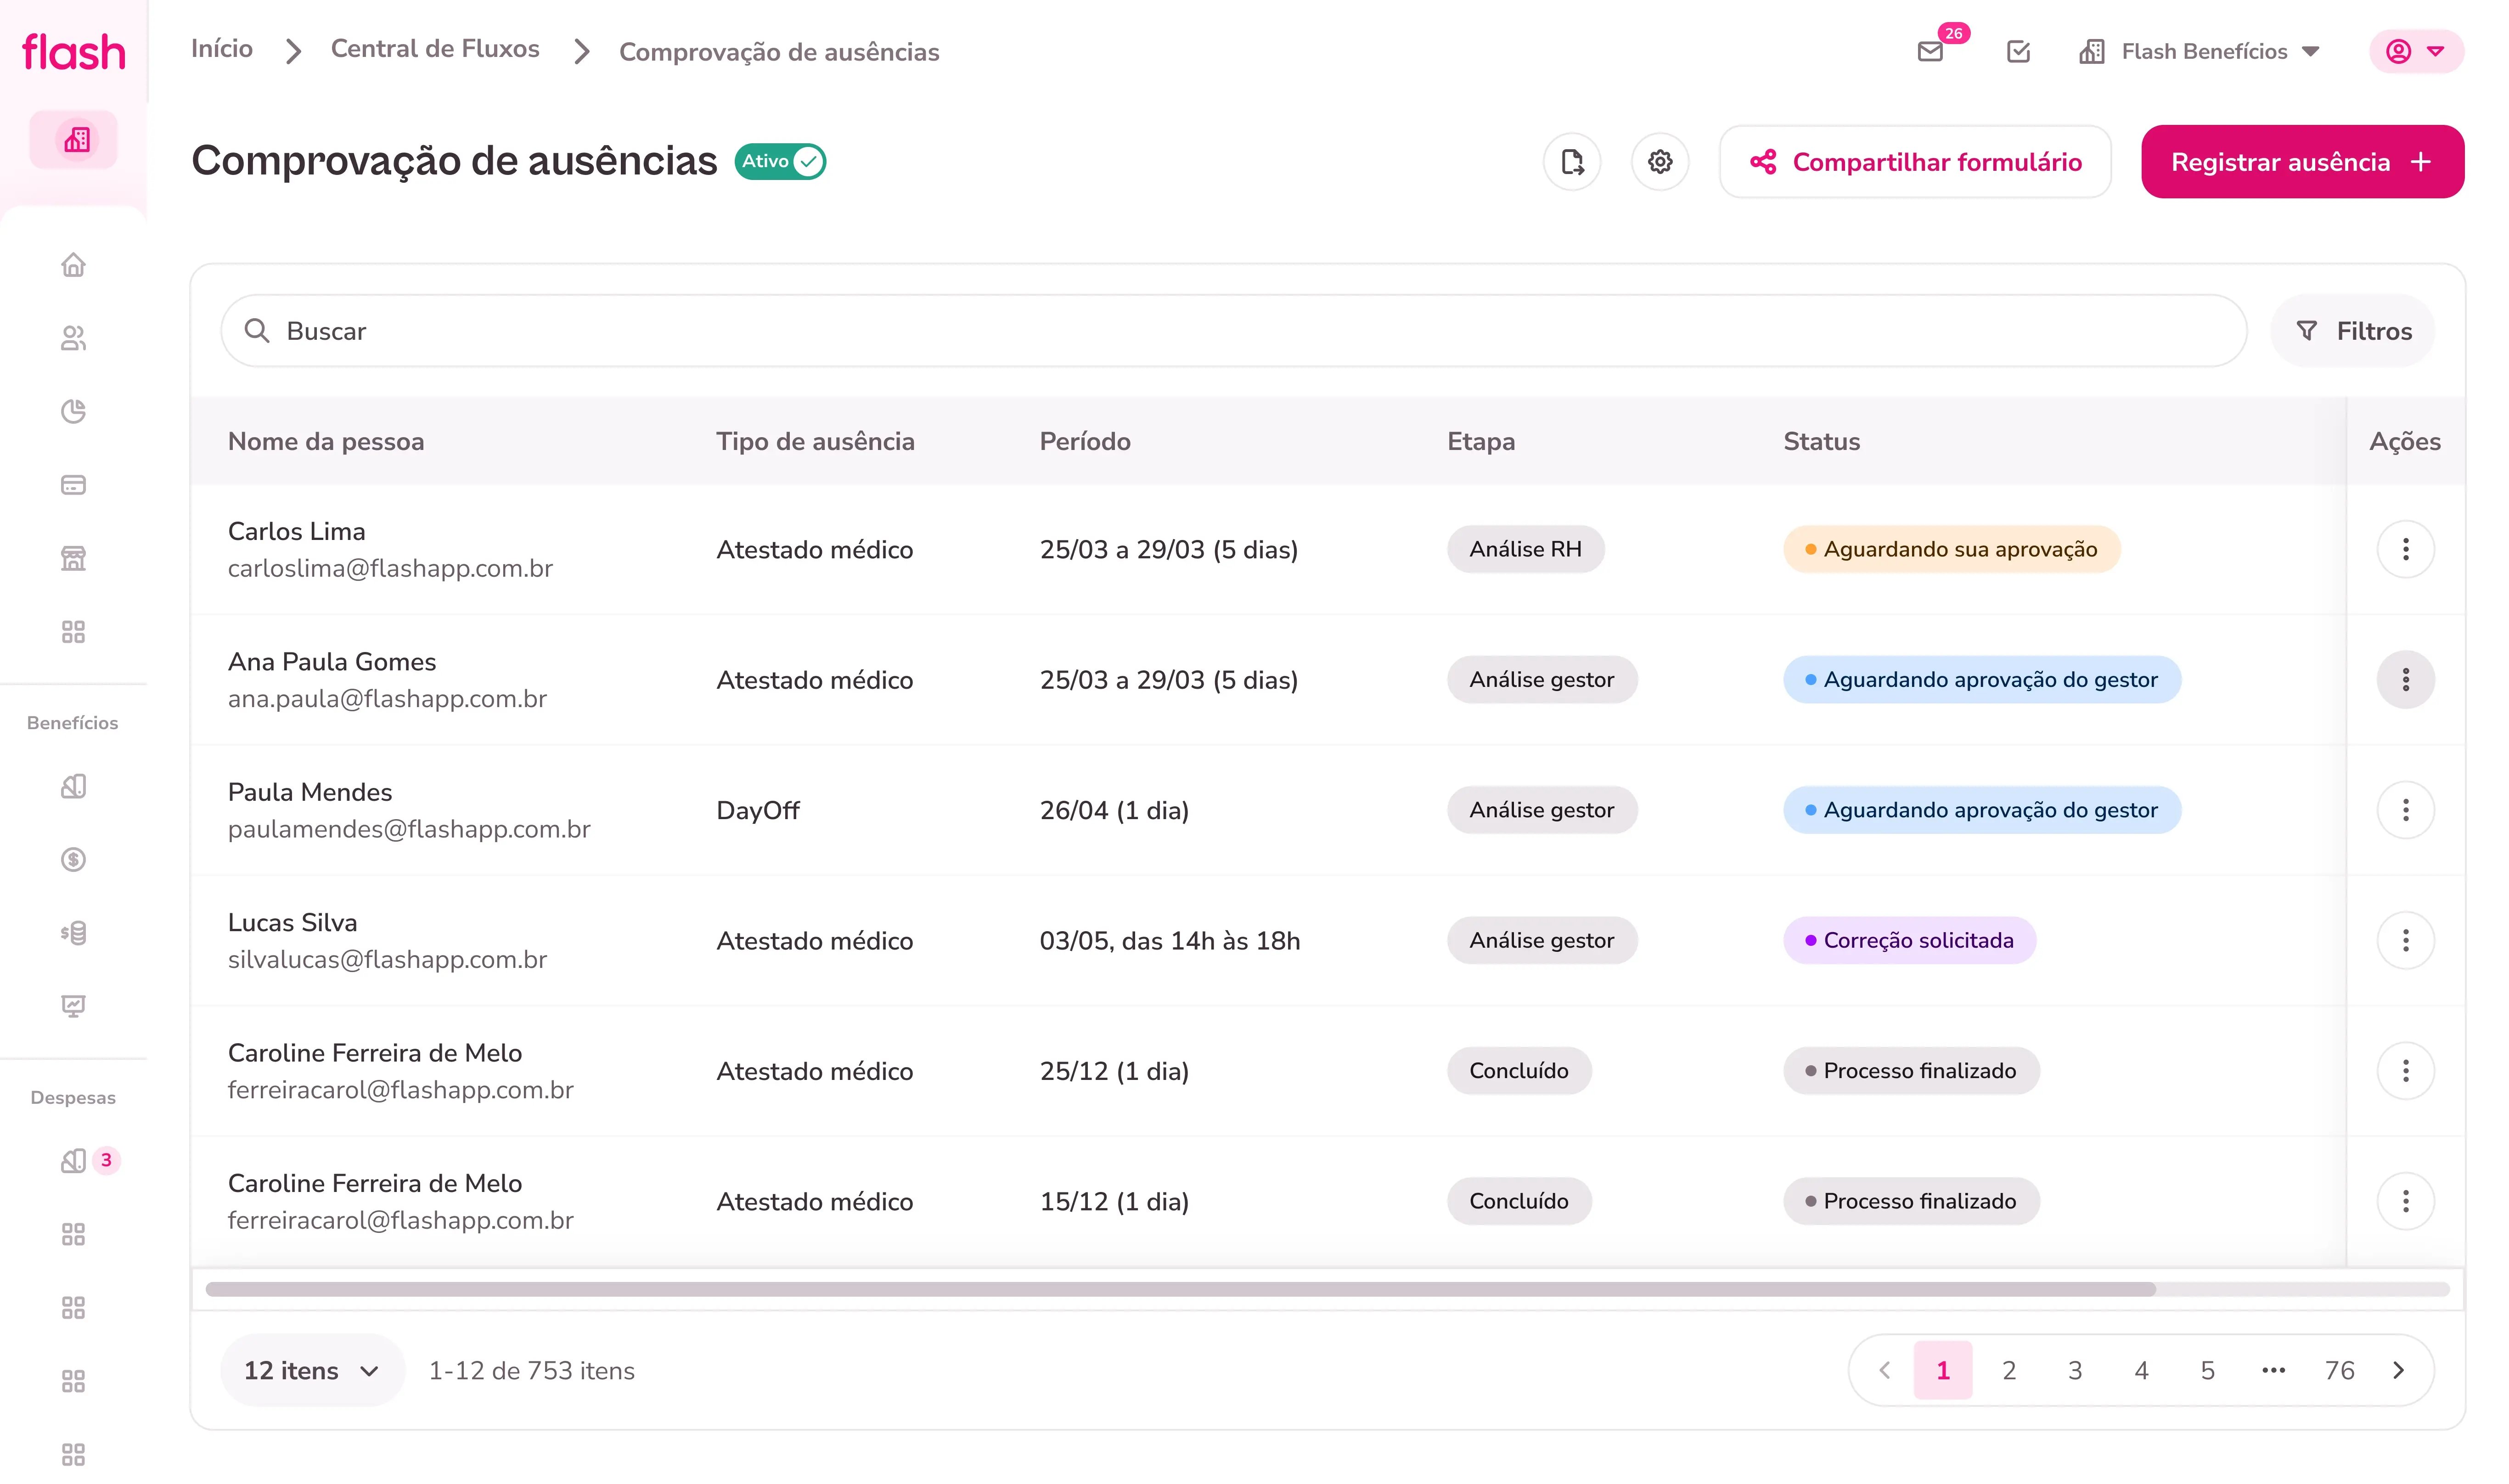
Task: Click the Nome da pessoa column header
Action: coord(326,441)
